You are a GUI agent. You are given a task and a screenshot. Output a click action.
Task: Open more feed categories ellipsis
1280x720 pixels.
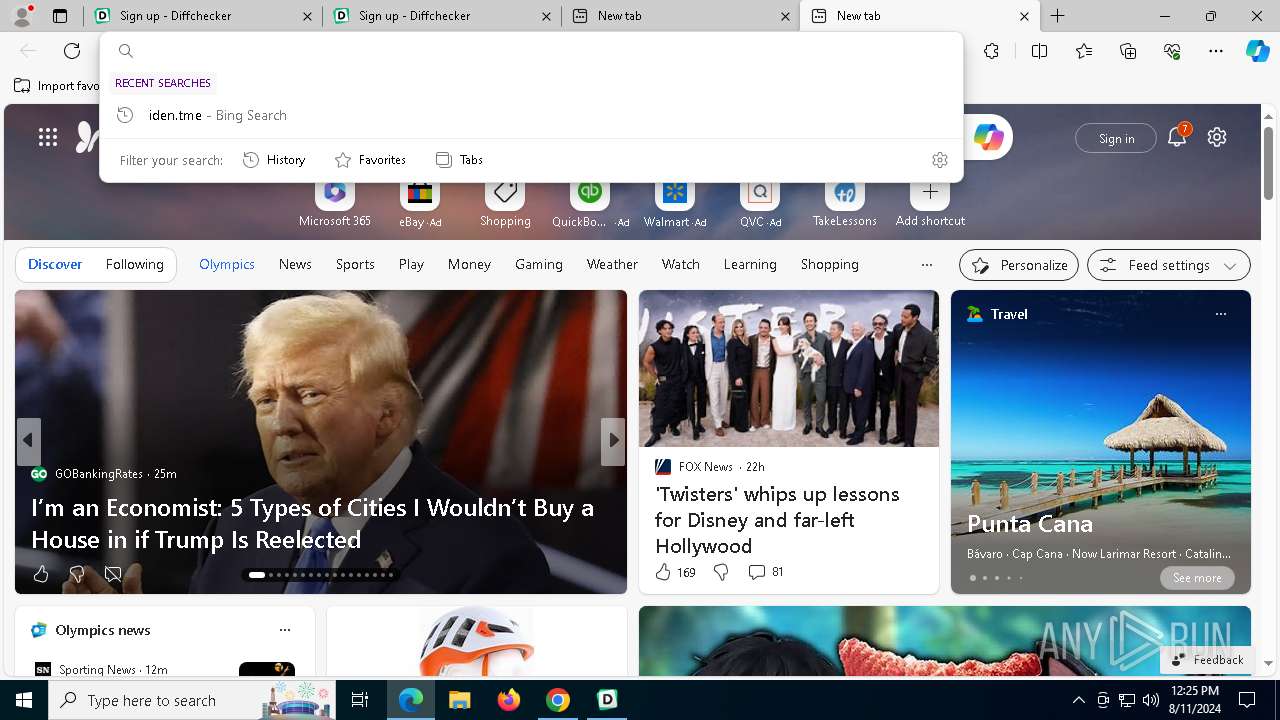(927, 265)
